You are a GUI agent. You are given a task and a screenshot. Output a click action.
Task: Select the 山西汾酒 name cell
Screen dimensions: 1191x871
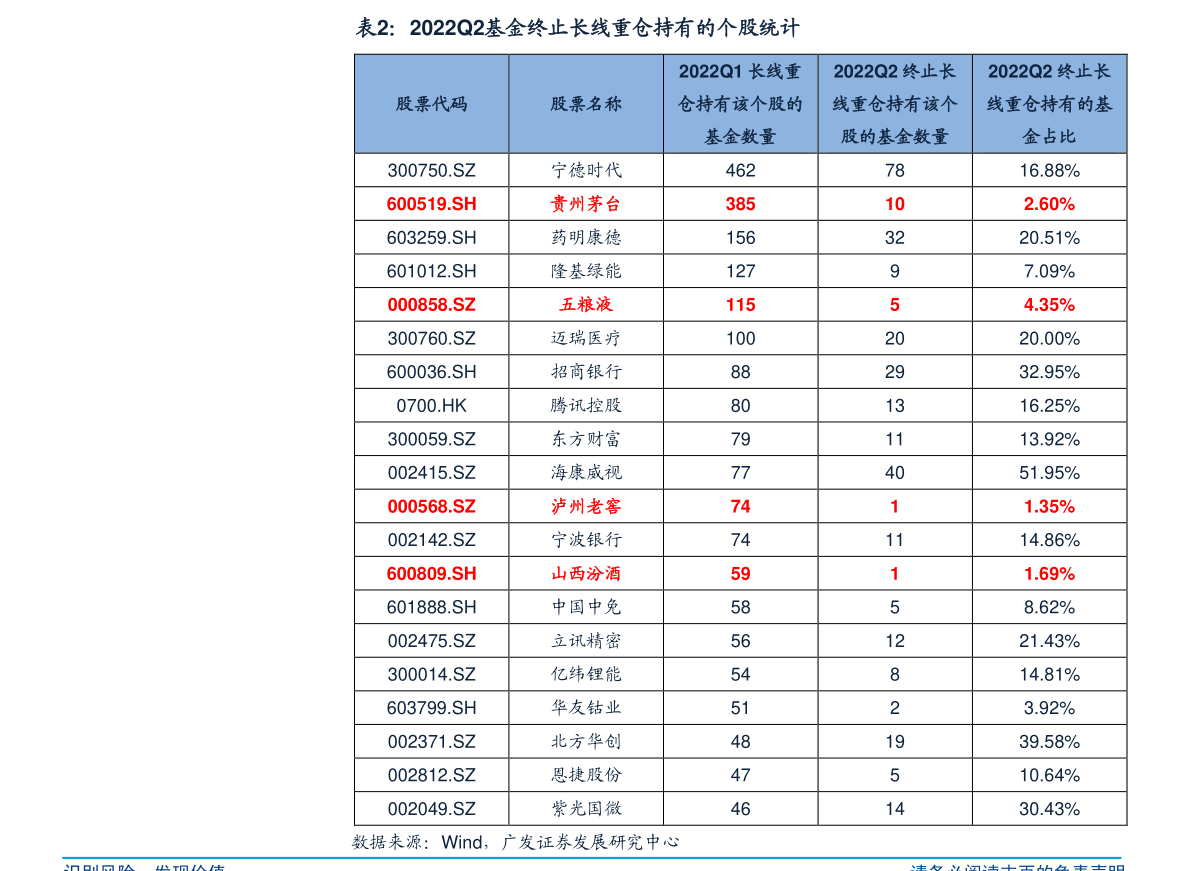(586, 573)
